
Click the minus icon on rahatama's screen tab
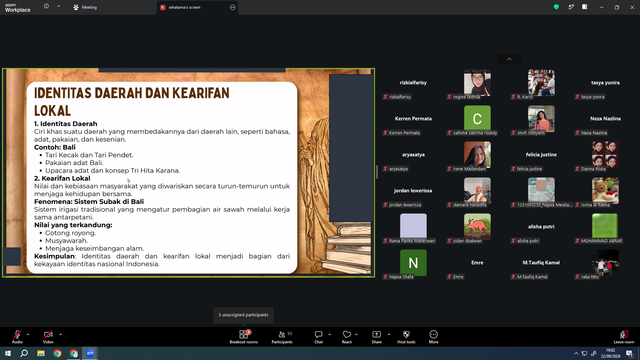[x=233, y=7]
